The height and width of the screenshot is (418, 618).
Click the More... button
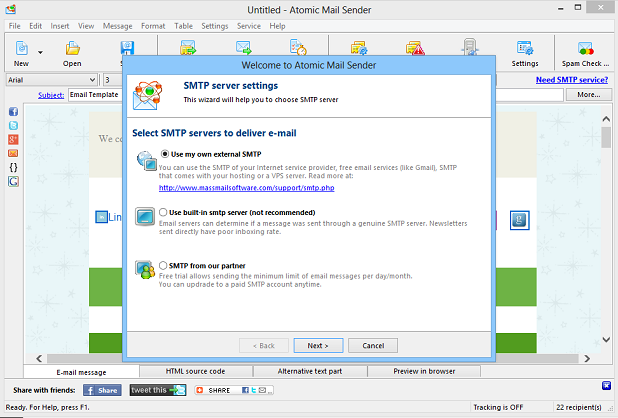pyautogui.click(x=589, y=95)
